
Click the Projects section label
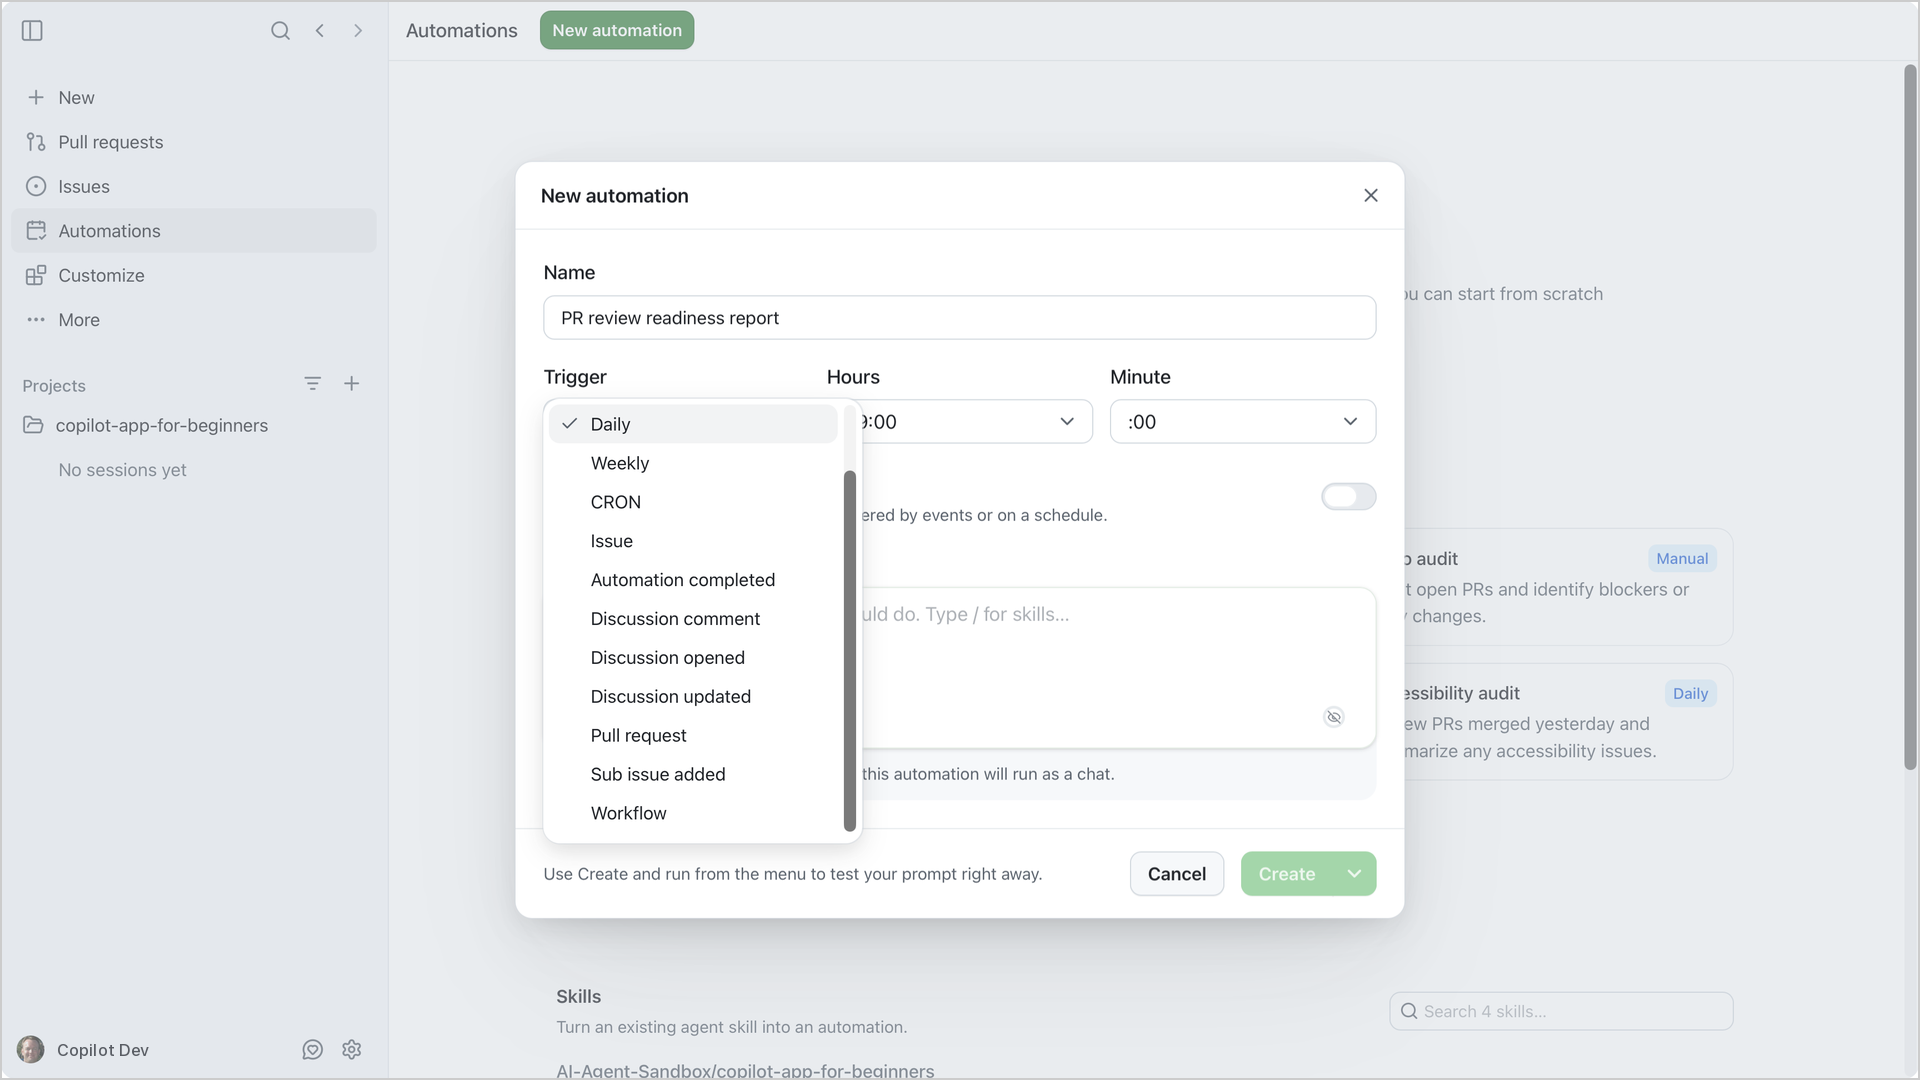(x=54, y=386)
